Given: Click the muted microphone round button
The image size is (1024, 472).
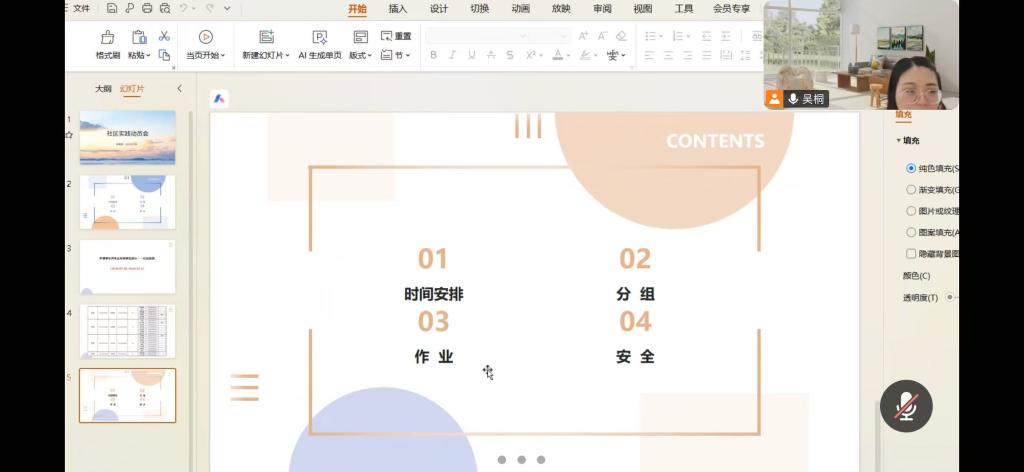Looking at the screenshot, I should pyautogui.click(x=906, y=405).
